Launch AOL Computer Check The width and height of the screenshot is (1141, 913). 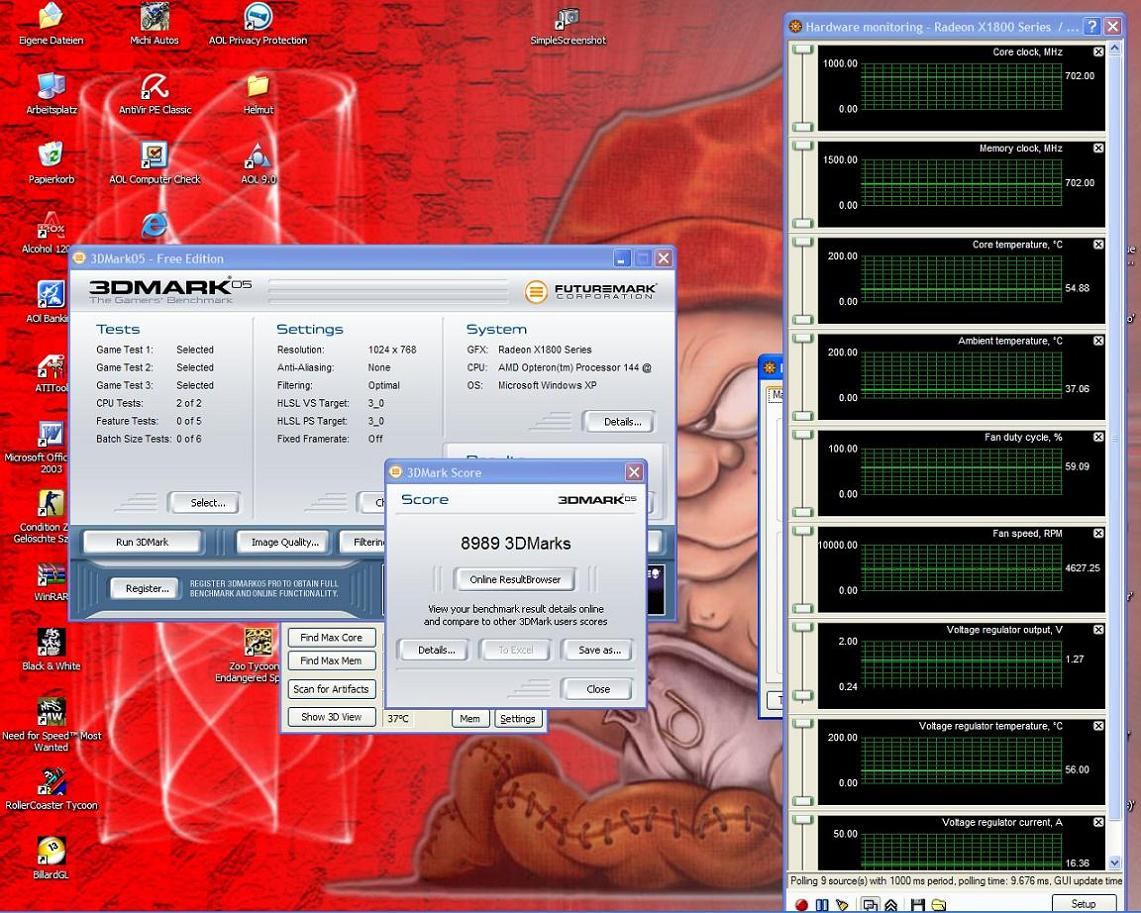pyautogui.click(x=154, y=164)
